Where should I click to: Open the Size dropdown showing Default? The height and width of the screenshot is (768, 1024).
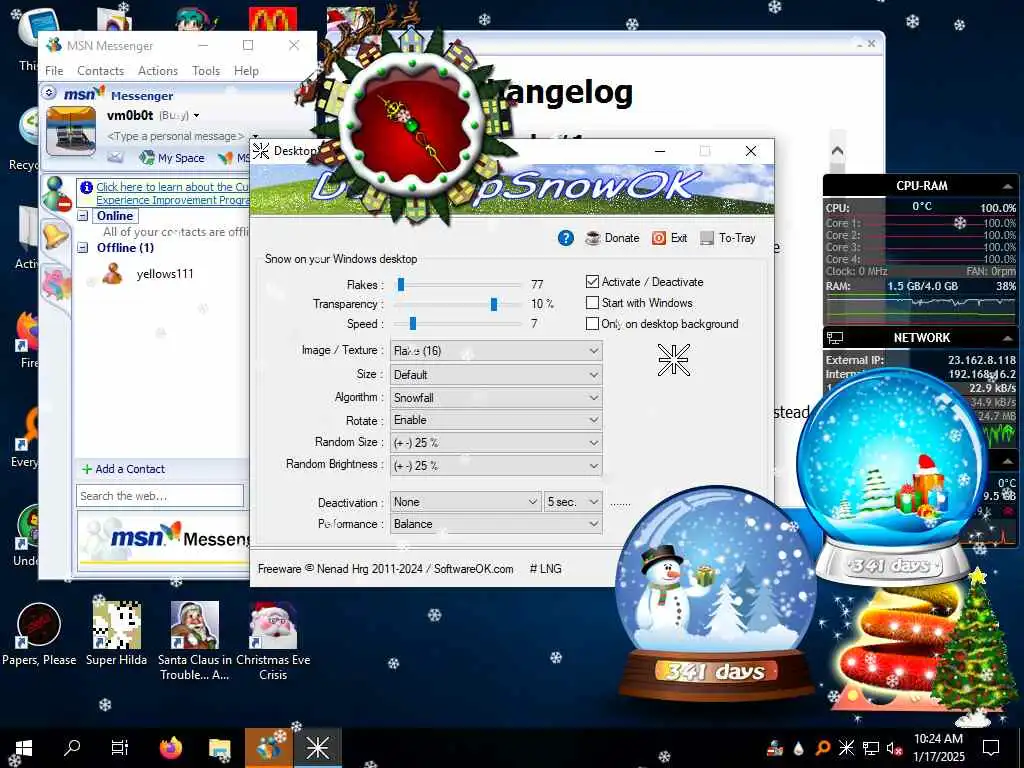[x=496, y=375]
